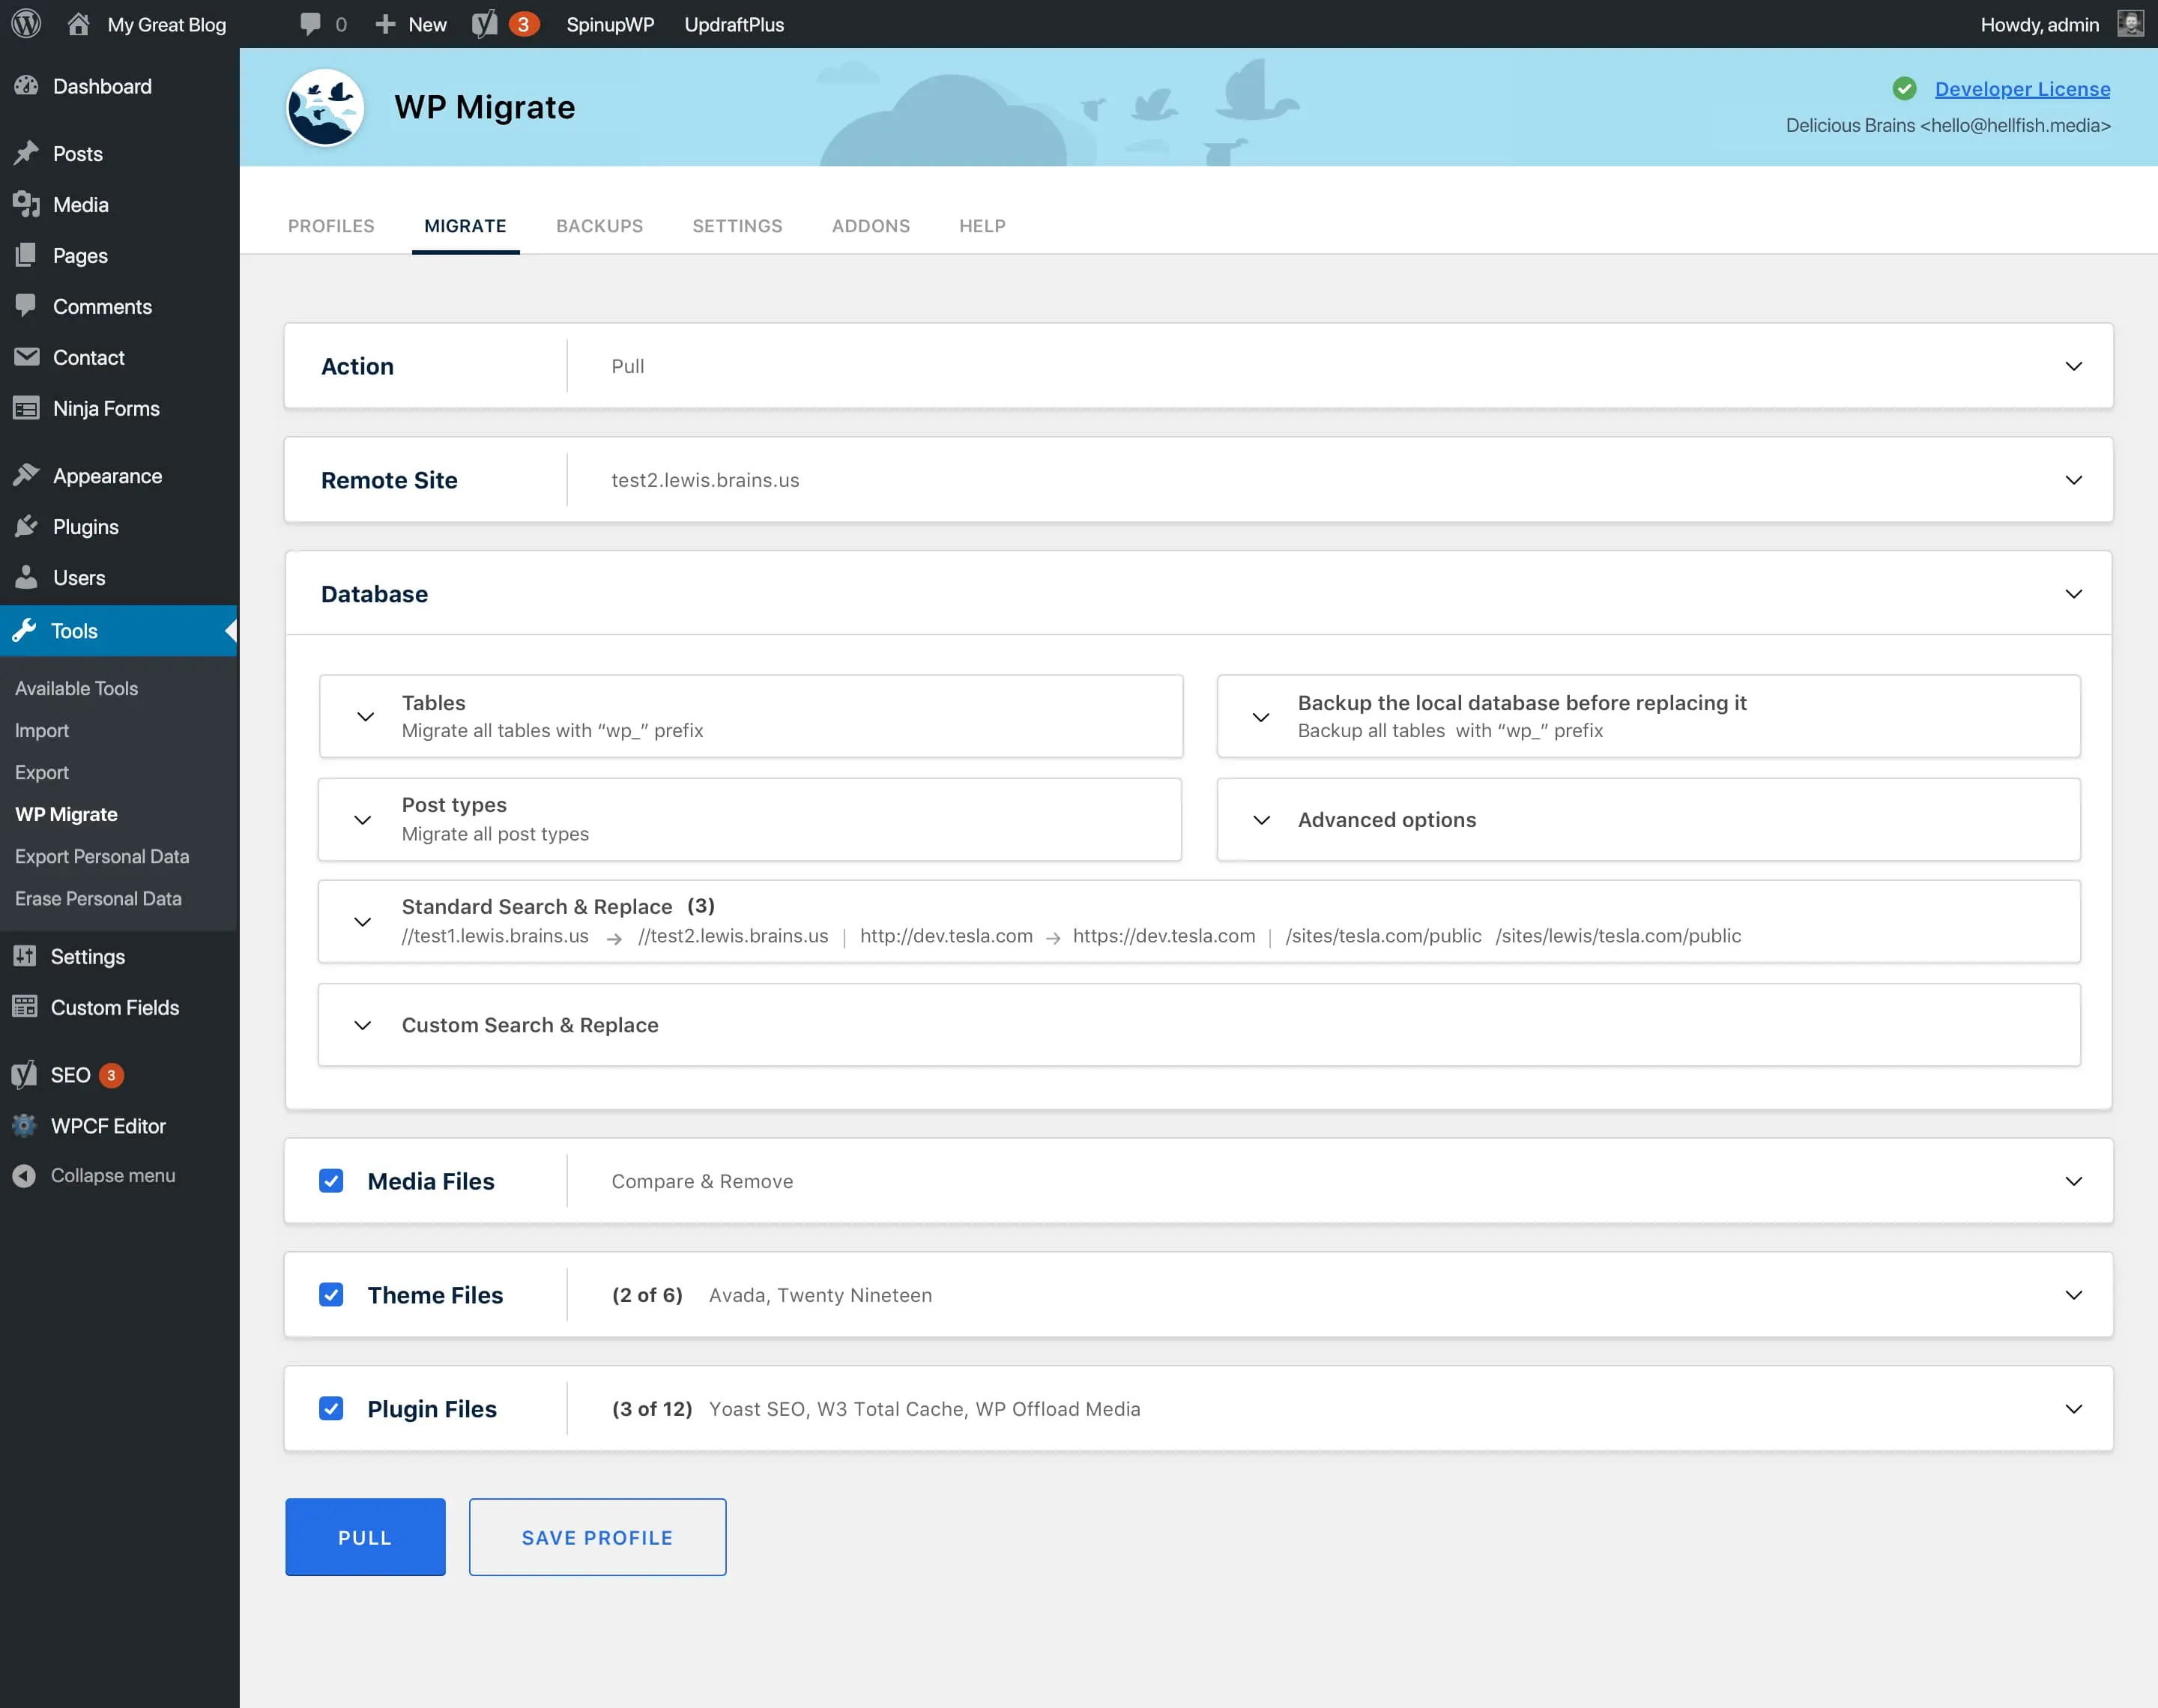Expand the Remote Site panel chevron
Screen dimensions: 2158x1708
point(2074,480)
